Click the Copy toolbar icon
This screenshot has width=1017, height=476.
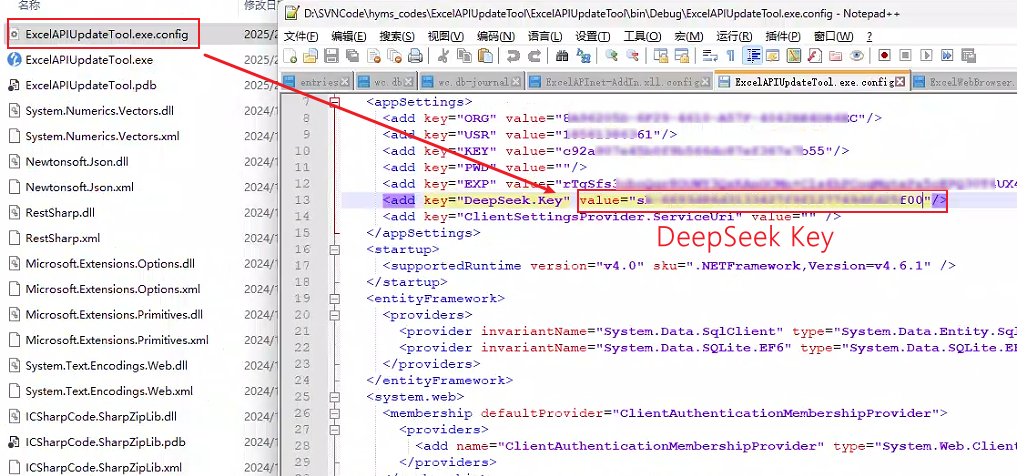coord(464,56)
